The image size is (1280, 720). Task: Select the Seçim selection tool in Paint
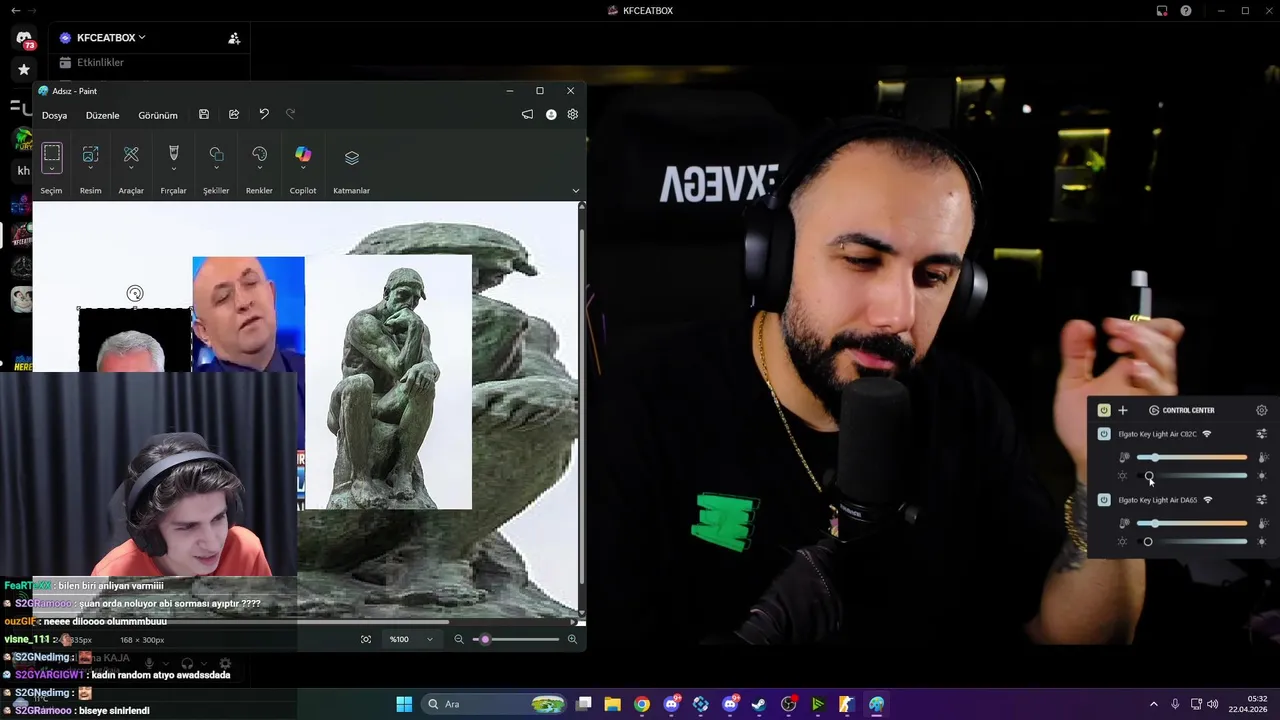pos(51,155)
